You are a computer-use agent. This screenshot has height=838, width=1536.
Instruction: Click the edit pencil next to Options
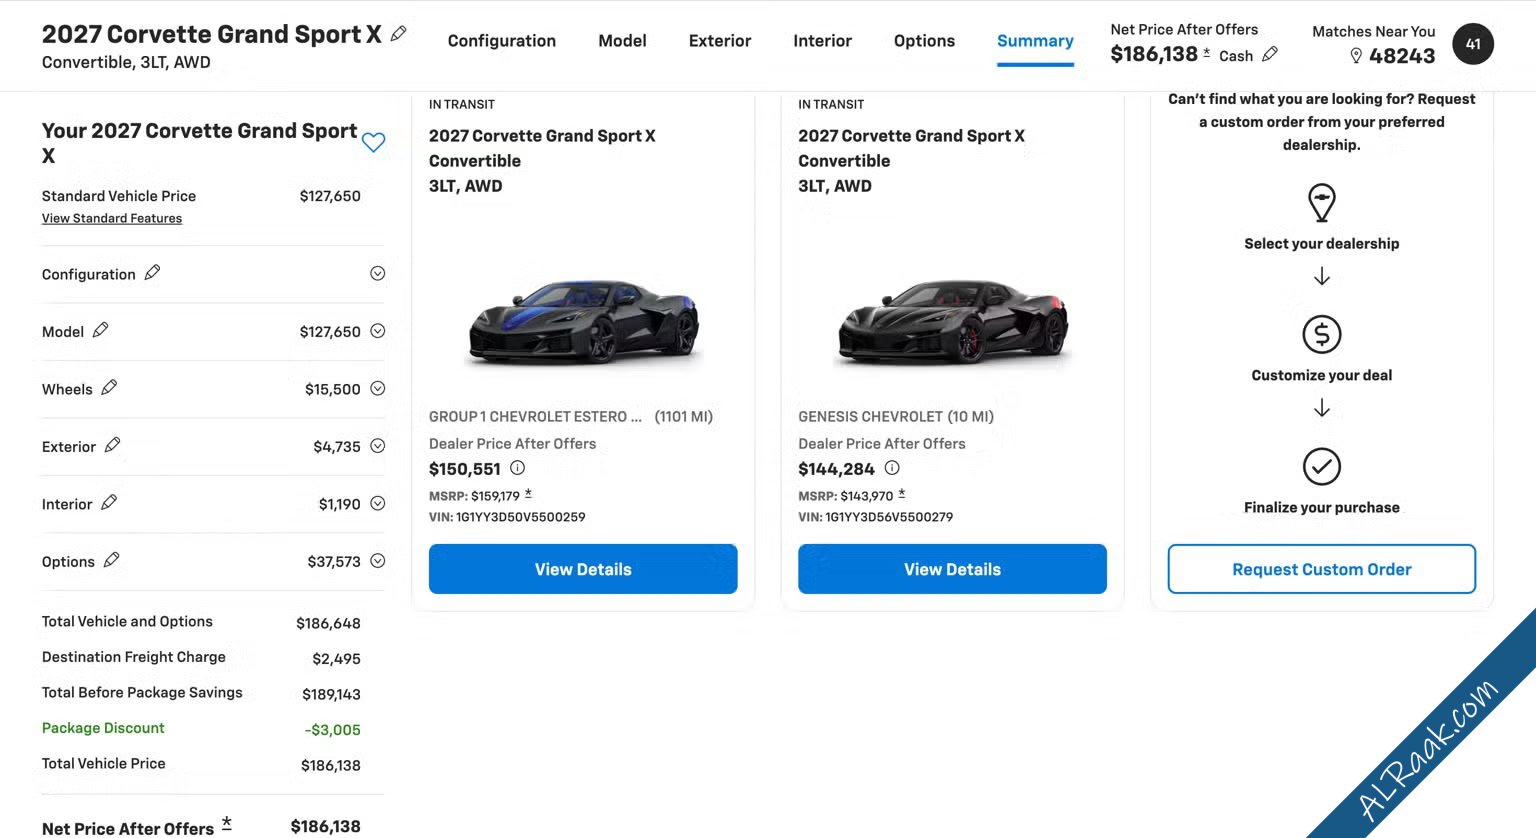click(111, 559)
